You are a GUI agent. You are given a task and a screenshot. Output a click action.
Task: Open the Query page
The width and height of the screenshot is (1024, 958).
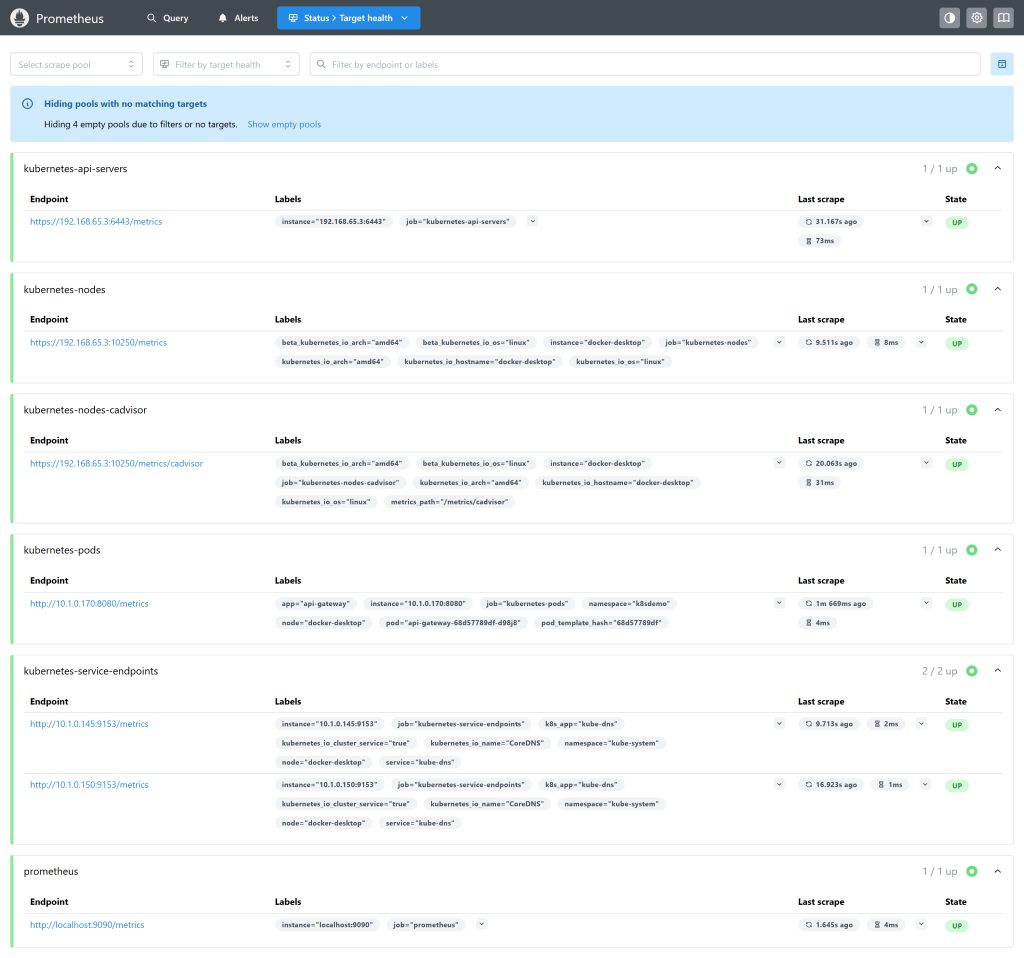tap(168, 18)
